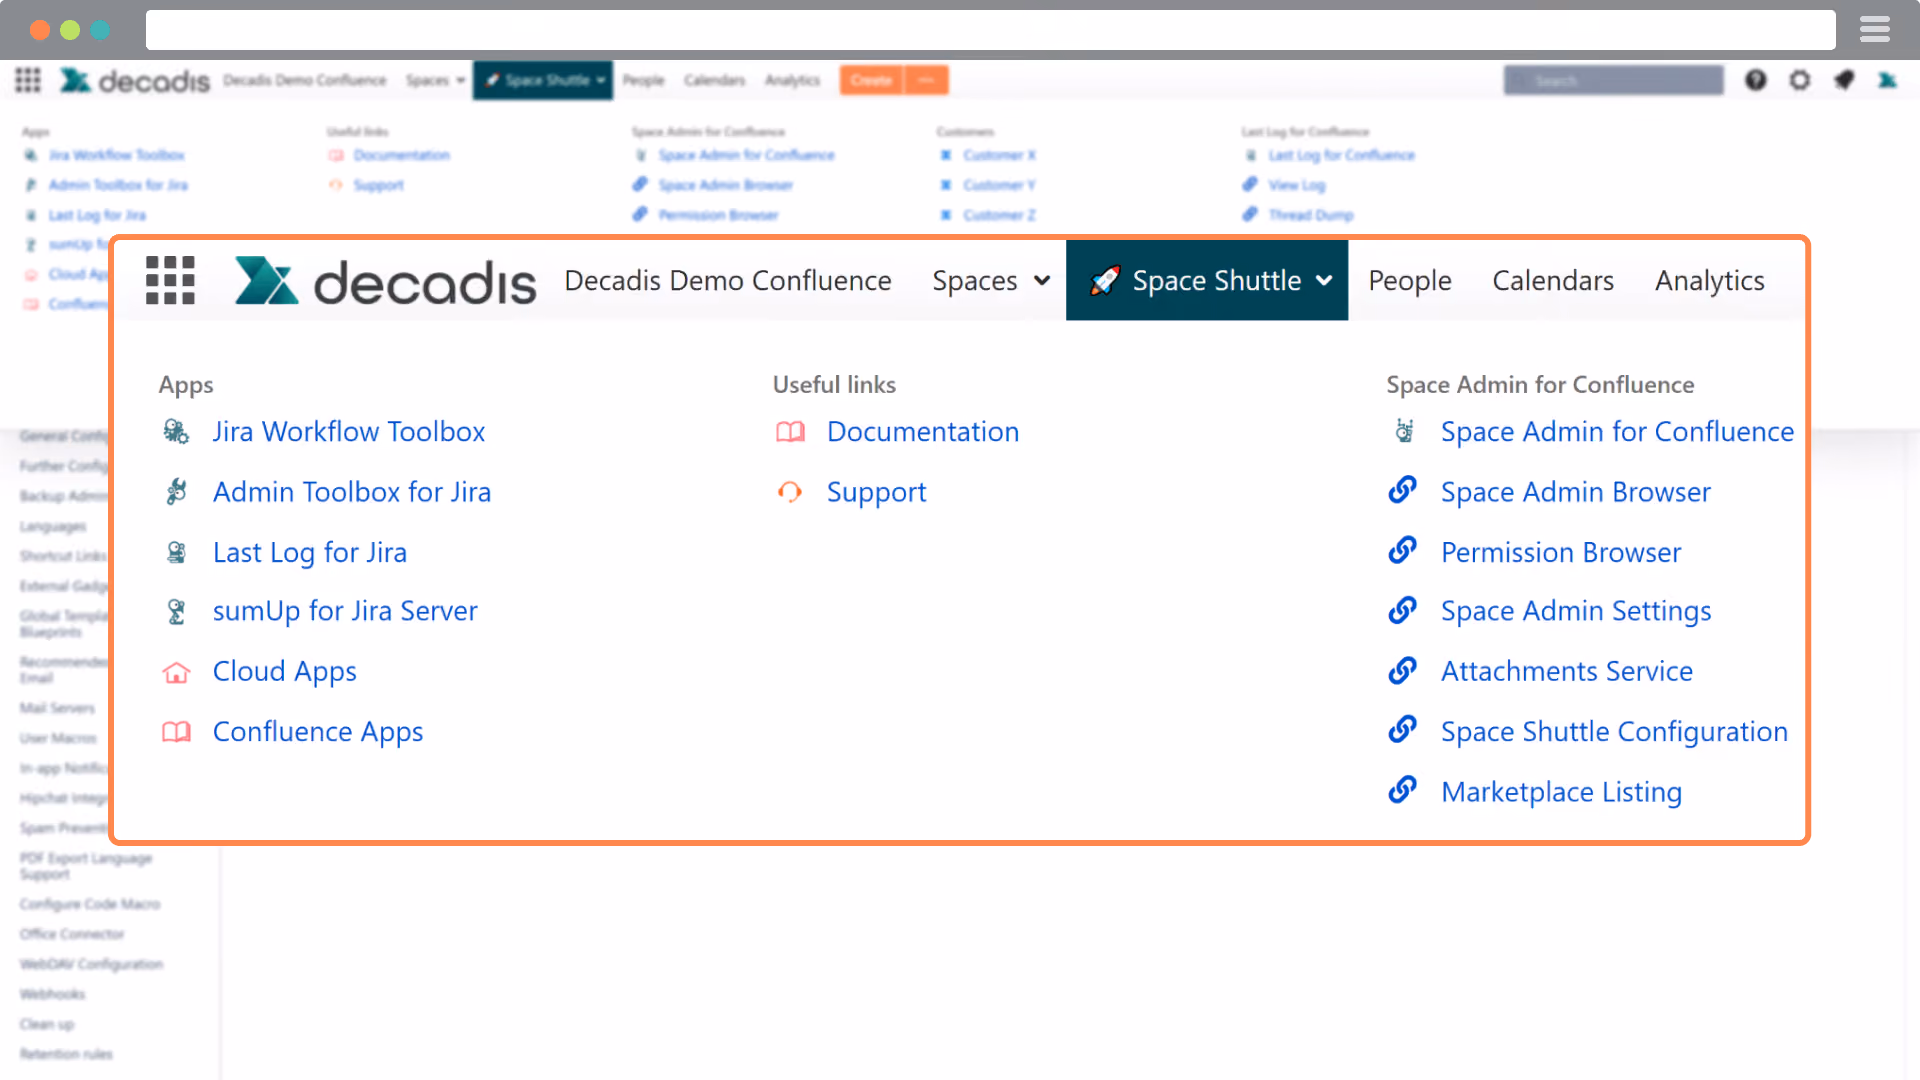The width and height of the screenshot is (1920, 1080).
Task: Click the sumUp for Jira Server icon in the enlarged menu
Action: click(x=176, y=611)
